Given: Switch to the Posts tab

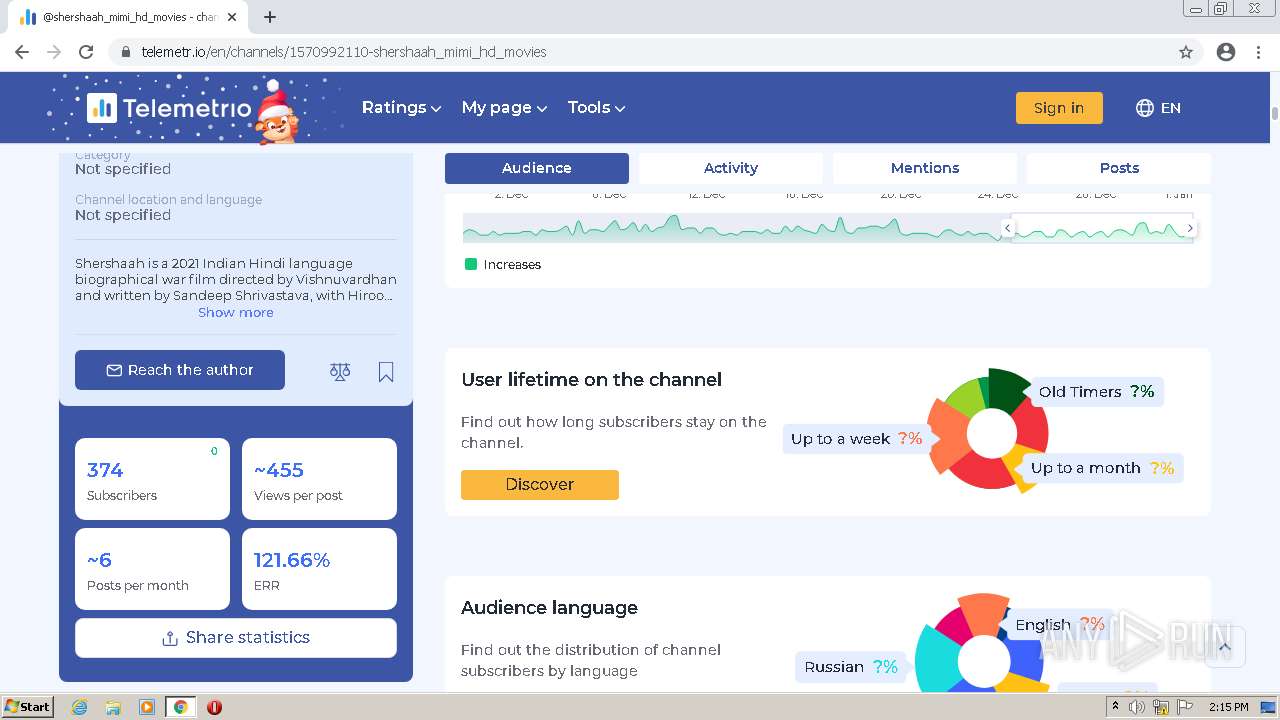Looking at the screenshot, I should pyautogui.click(x=1119, y=168).
